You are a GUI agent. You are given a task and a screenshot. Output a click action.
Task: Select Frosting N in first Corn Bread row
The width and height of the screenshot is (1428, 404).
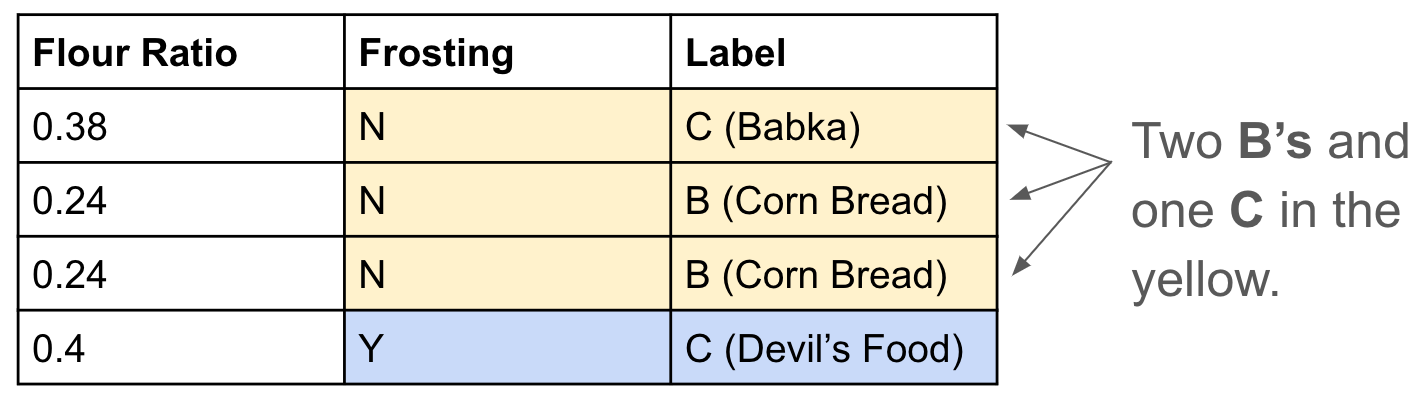tap(371, 201)
